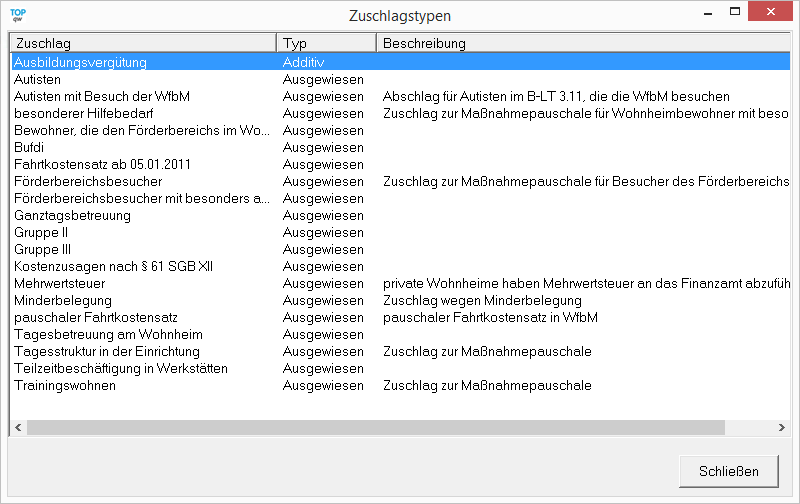Sort by the Zuschlag column header
The image size is (800, 504).
point(142,43)
